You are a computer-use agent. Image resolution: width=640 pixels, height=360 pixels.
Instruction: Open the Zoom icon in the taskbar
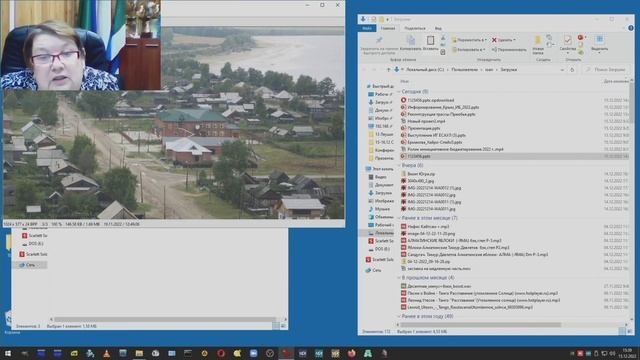coord(253,353)
